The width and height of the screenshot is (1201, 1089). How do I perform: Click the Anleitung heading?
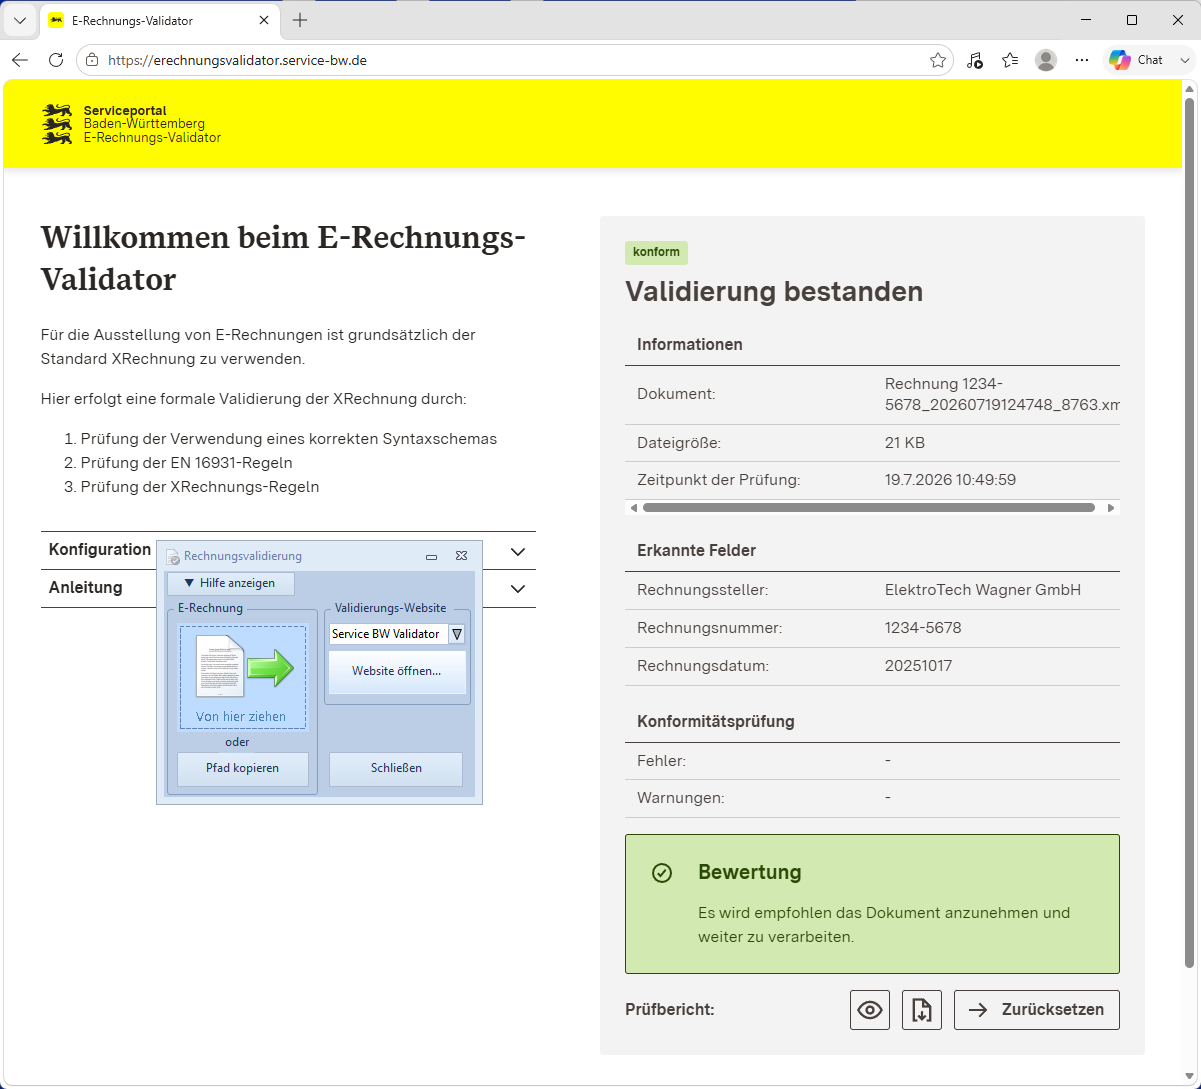click(x=86, y=588)
